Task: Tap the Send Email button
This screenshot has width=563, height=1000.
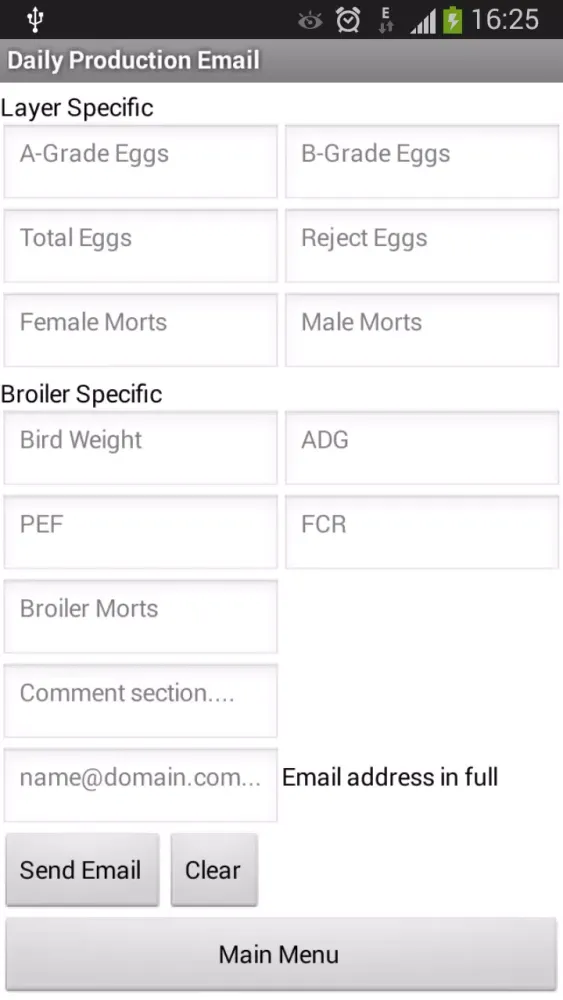Action: point(82,870)
